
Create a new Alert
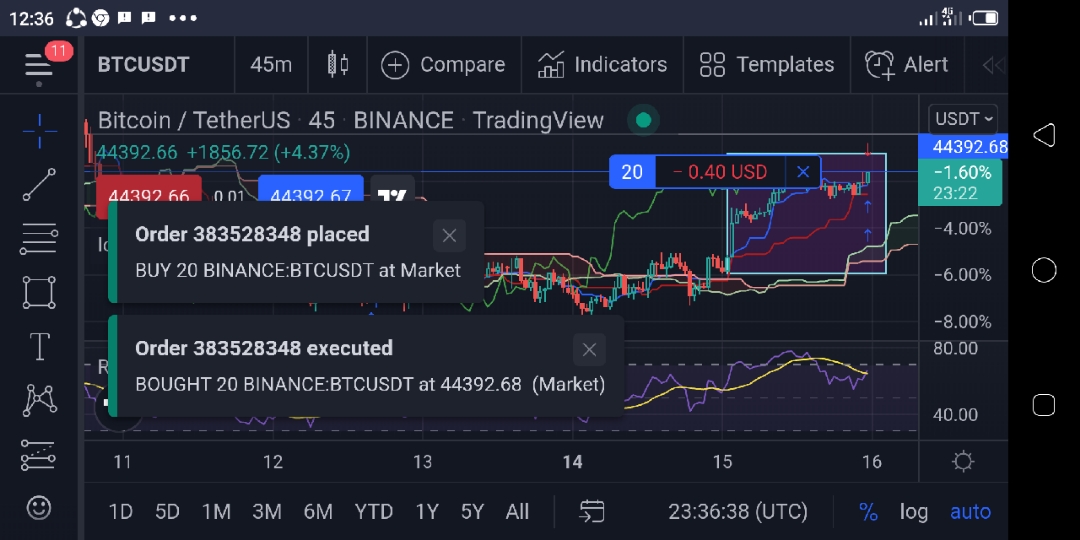tap(906, 65)
